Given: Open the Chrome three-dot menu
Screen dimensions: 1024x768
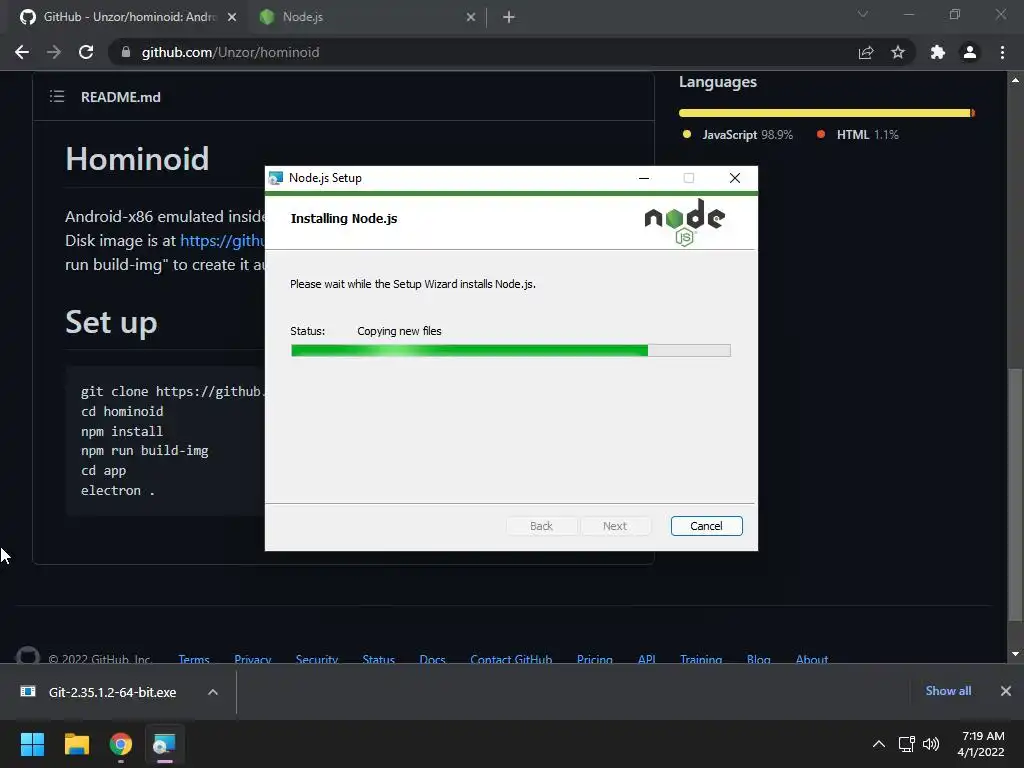Looking at the screenshot, I should coord(1002,52).
